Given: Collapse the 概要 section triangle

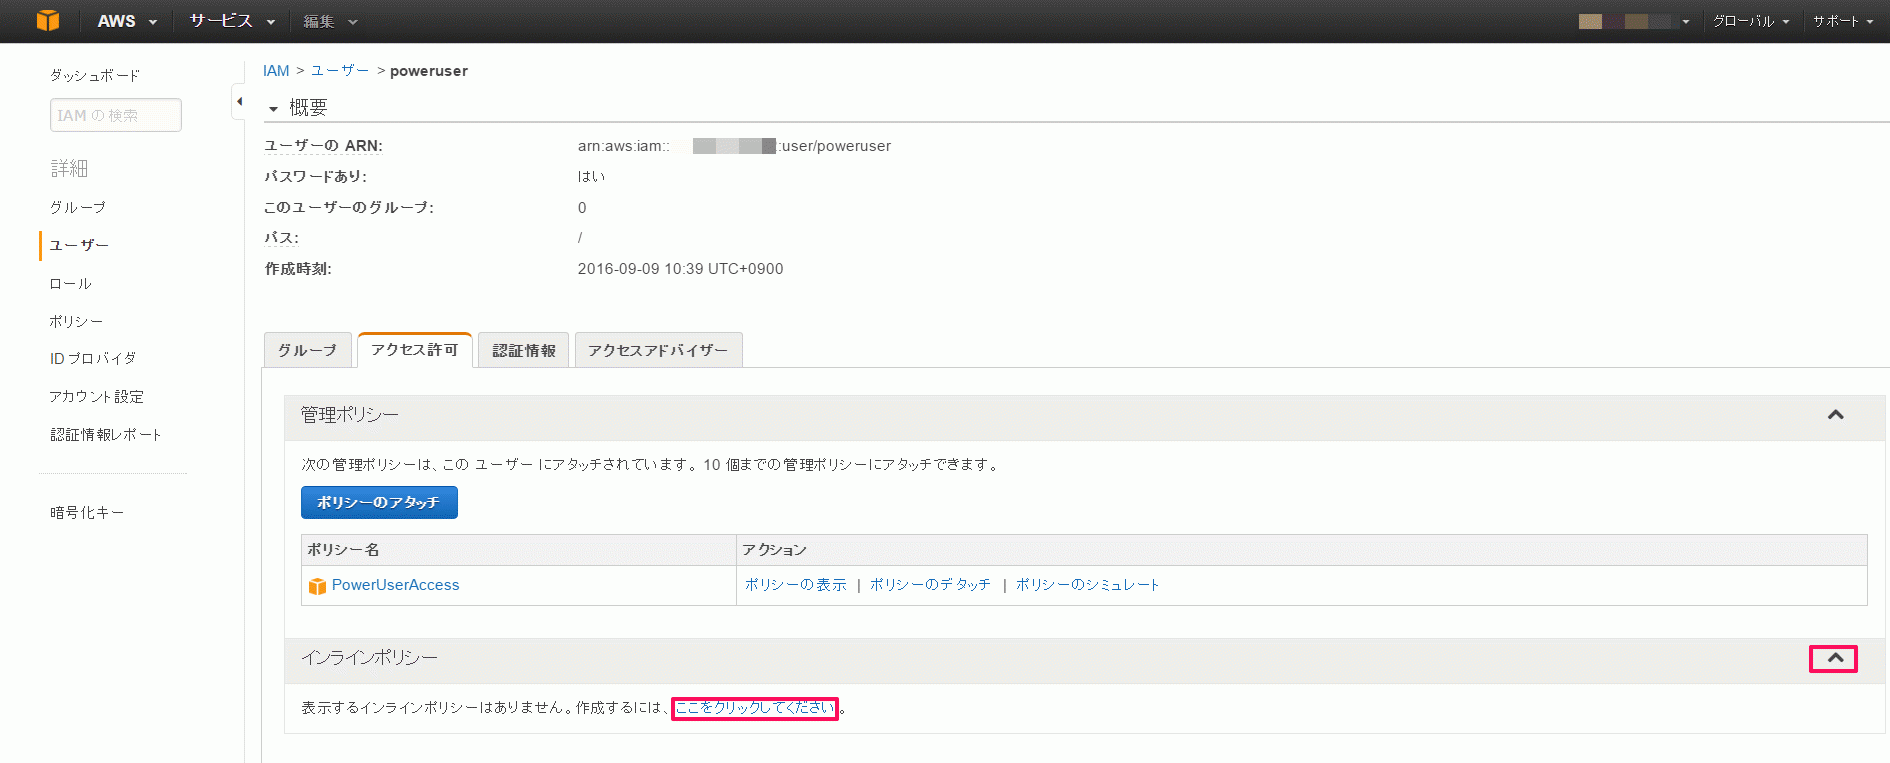Looking at the screenshot, I should click(273, 108).
